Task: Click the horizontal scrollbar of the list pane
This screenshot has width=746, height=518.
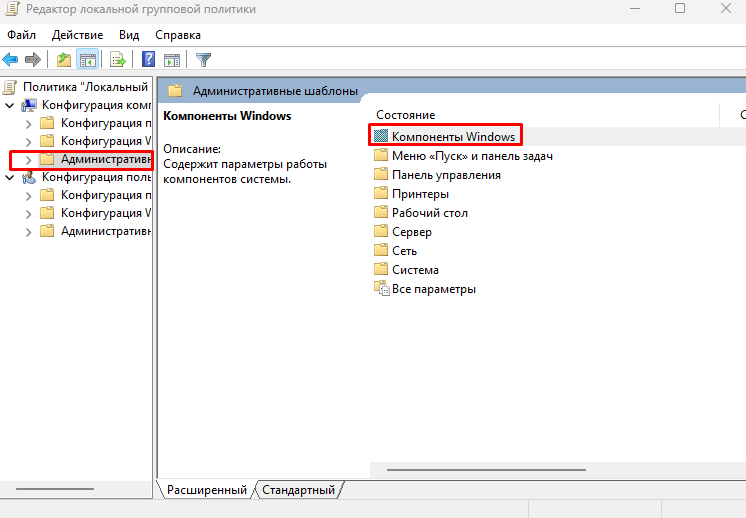Action: point(486,469)
